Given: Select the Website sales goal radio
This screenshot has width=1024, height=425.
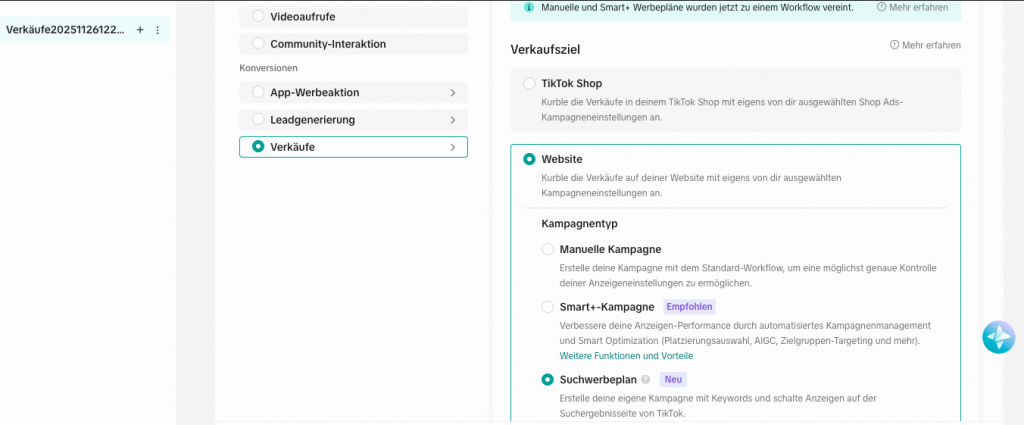Looking at the screenshot, I should (529, 159).
